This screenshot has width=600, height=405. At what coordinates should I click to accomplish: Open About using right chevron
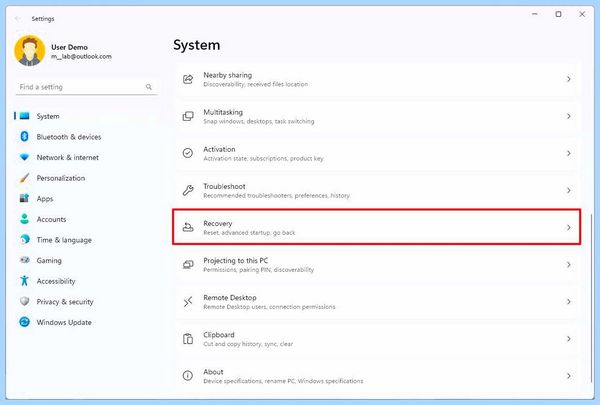coord(569,376)
